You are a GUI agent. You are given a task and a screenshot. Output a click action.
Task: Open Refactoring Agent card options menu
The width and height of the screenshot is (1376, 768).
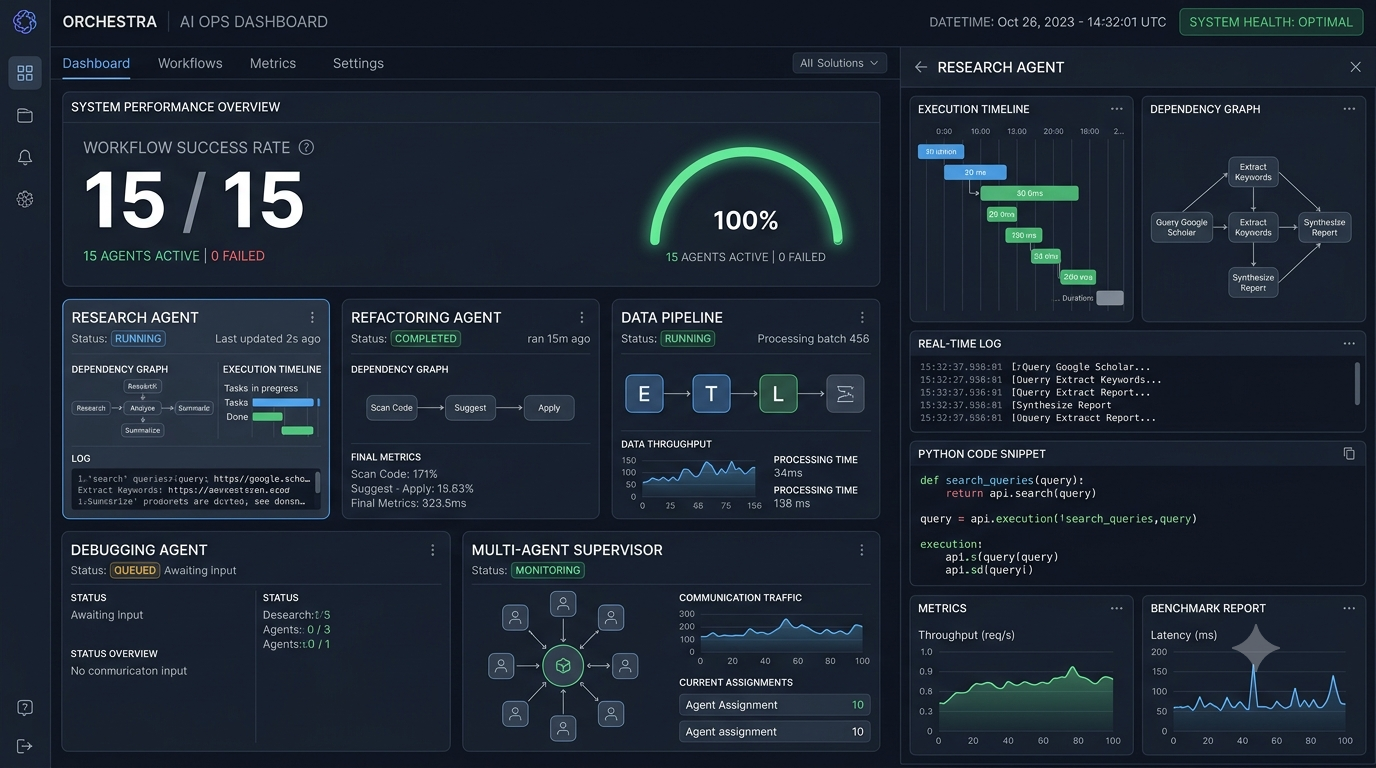(x=582, y=317)
